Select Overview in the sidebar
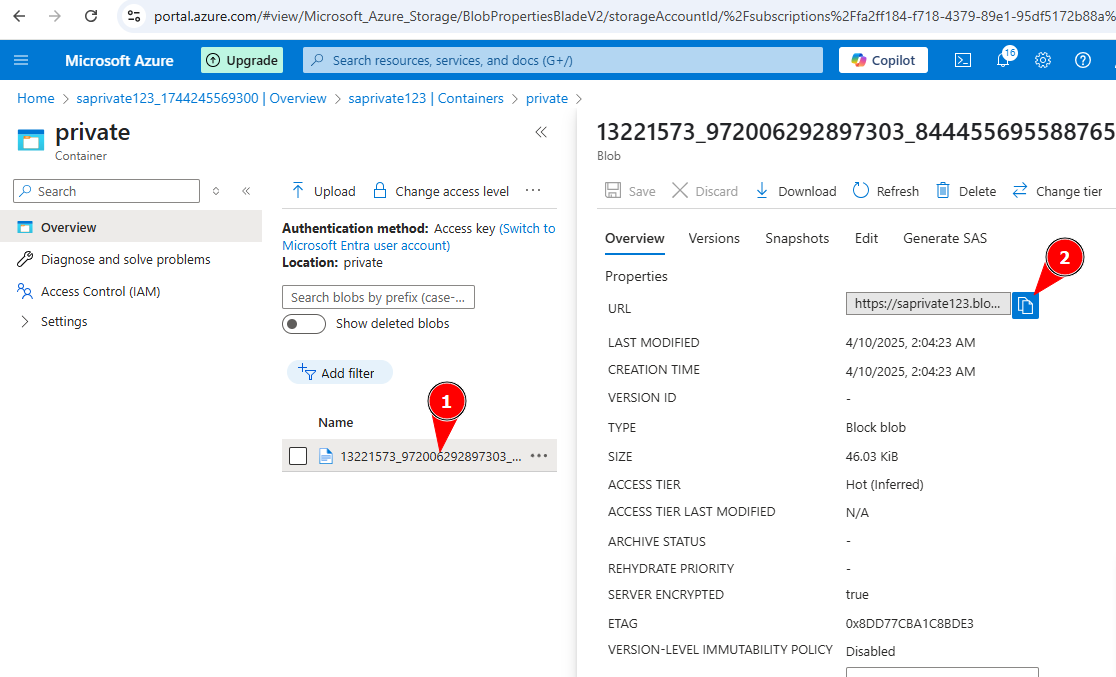The height and width of the screenshot is (677, 1116). pos(131,227)
